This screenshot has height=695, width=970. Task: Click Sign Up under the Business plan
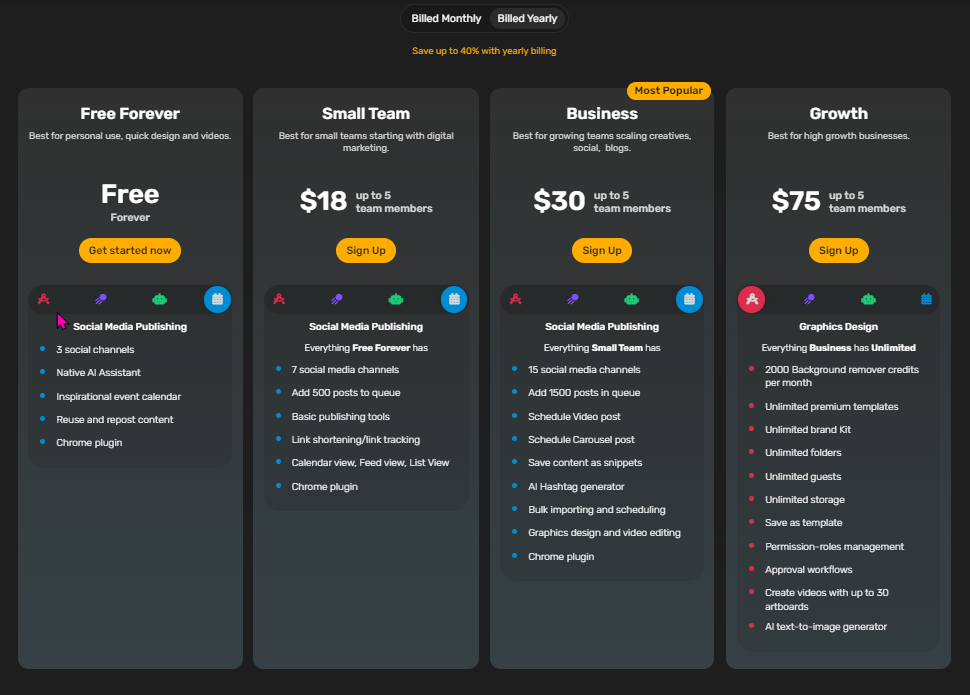602,250
